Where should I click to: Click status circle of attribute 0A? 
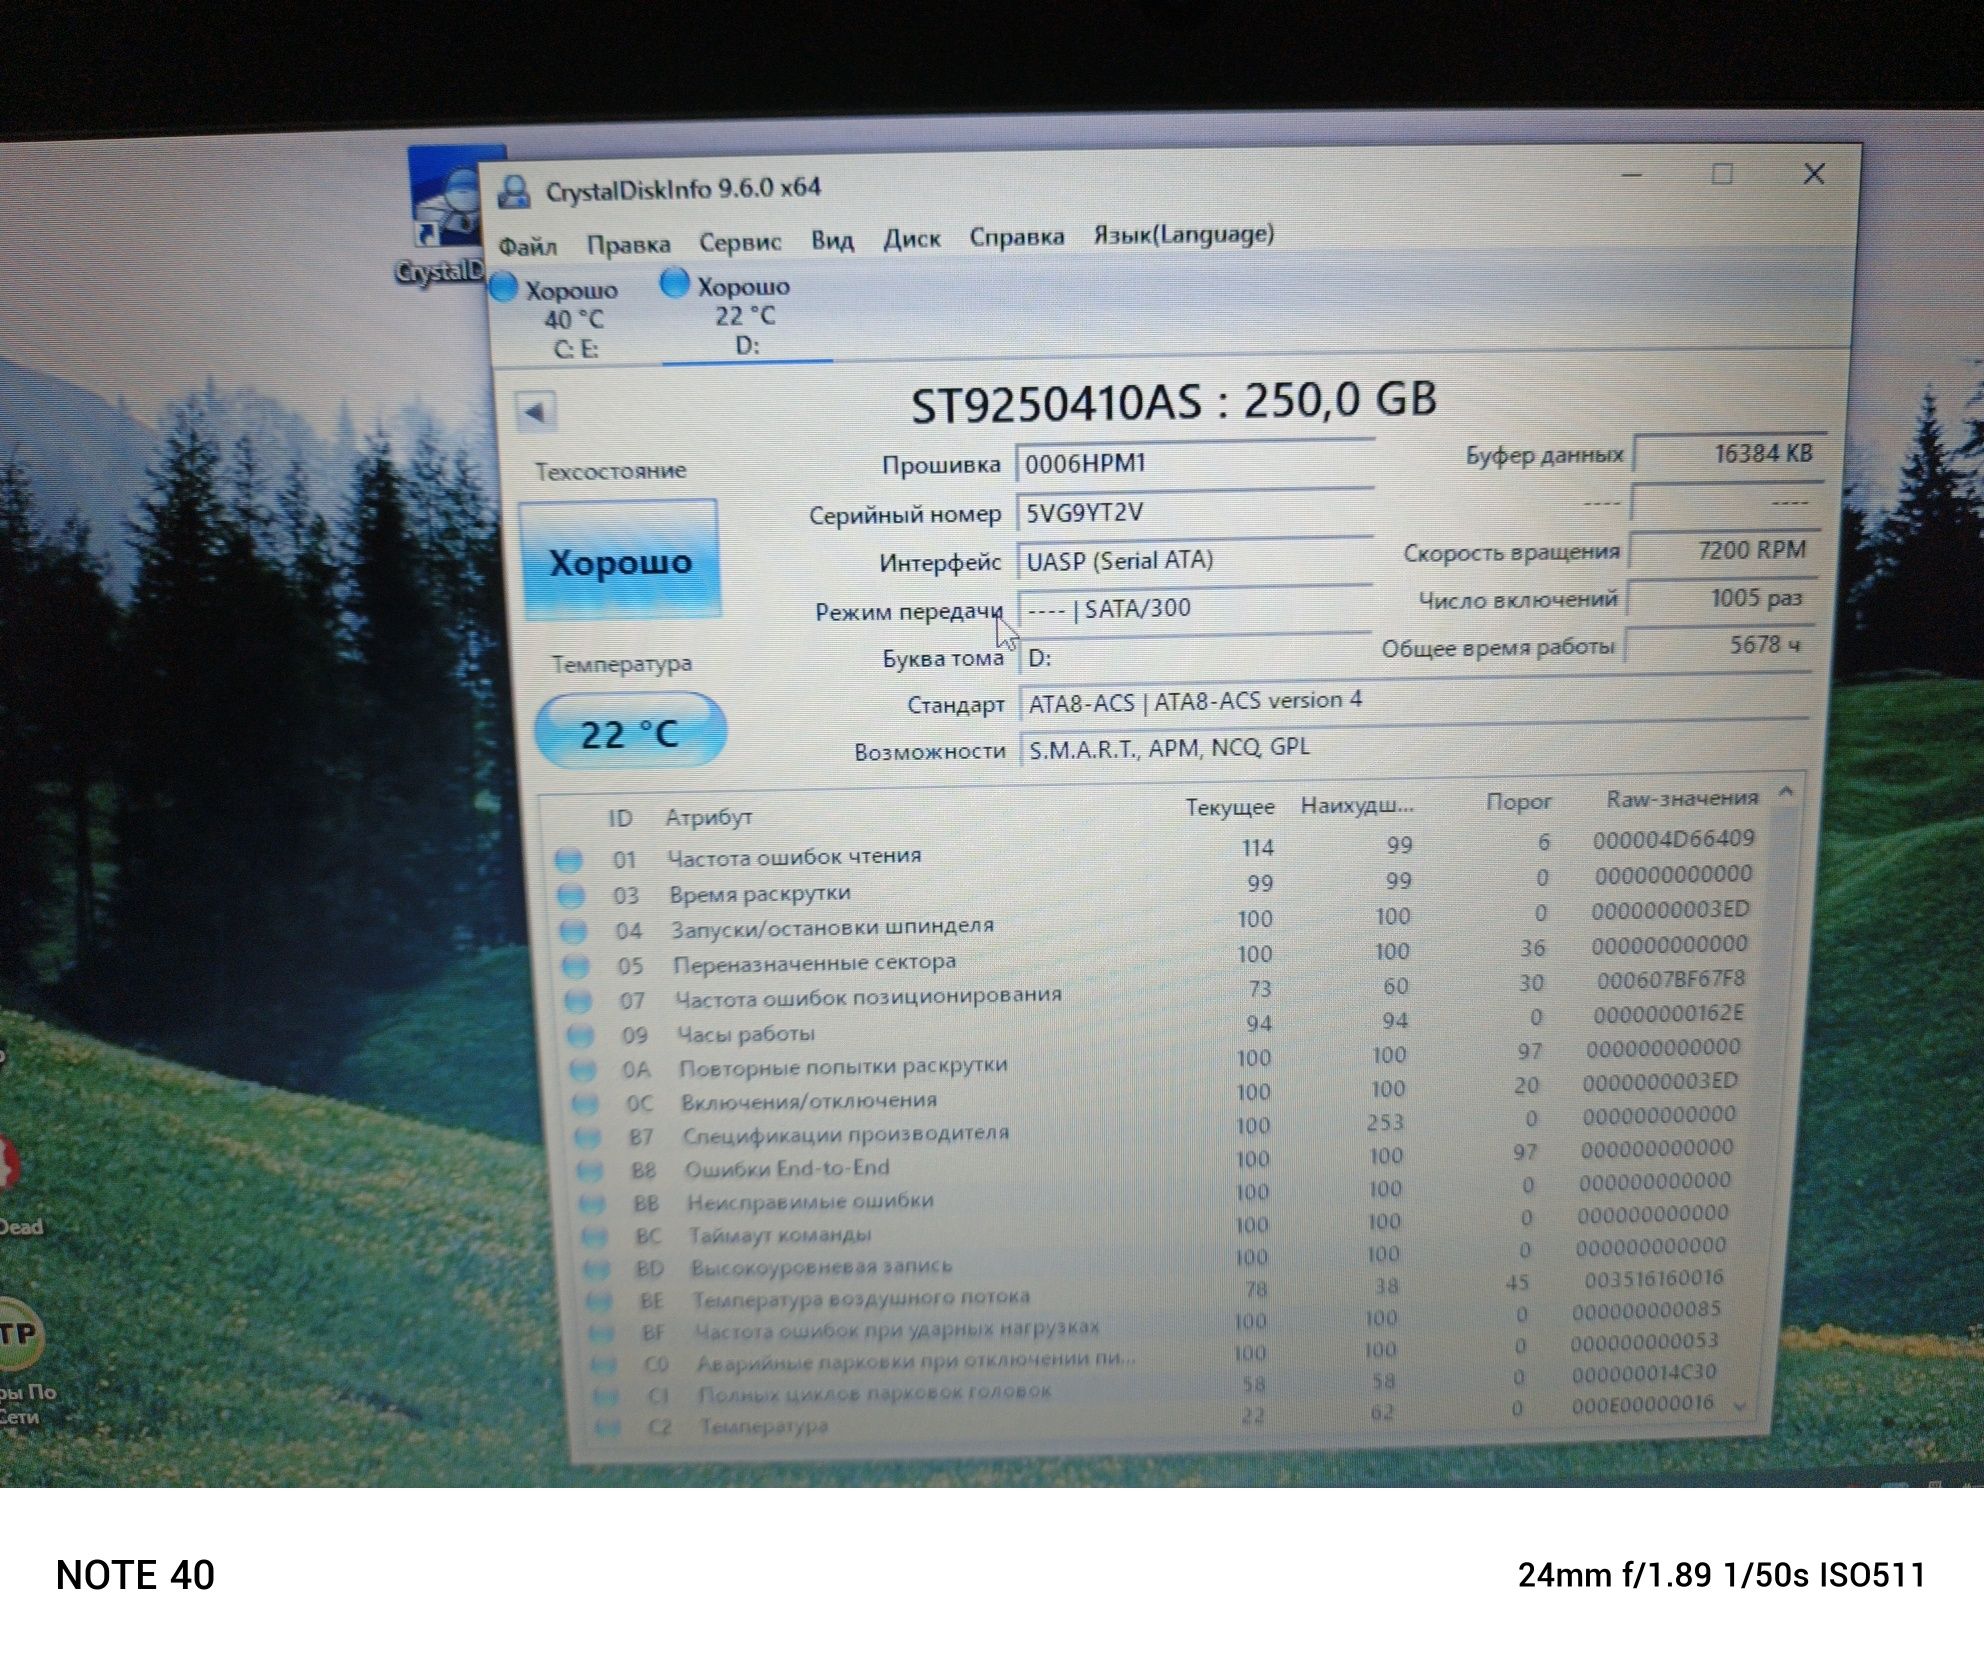(583, 1070)
